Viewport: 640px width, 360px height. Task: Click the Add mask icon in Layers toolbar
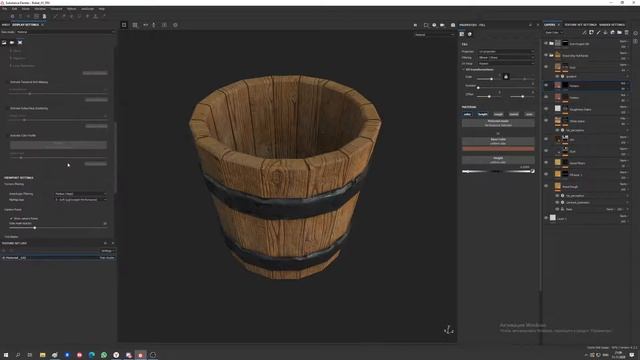pos(591,33)
